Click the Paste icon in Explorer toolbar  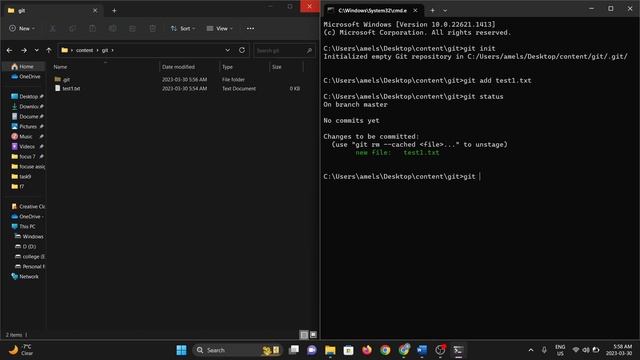click(93, 29)
